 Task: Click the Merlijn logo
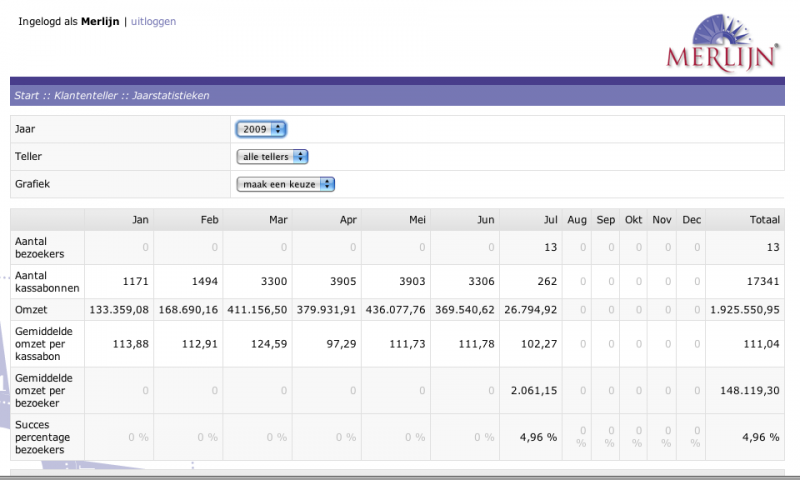pos(723,43)
